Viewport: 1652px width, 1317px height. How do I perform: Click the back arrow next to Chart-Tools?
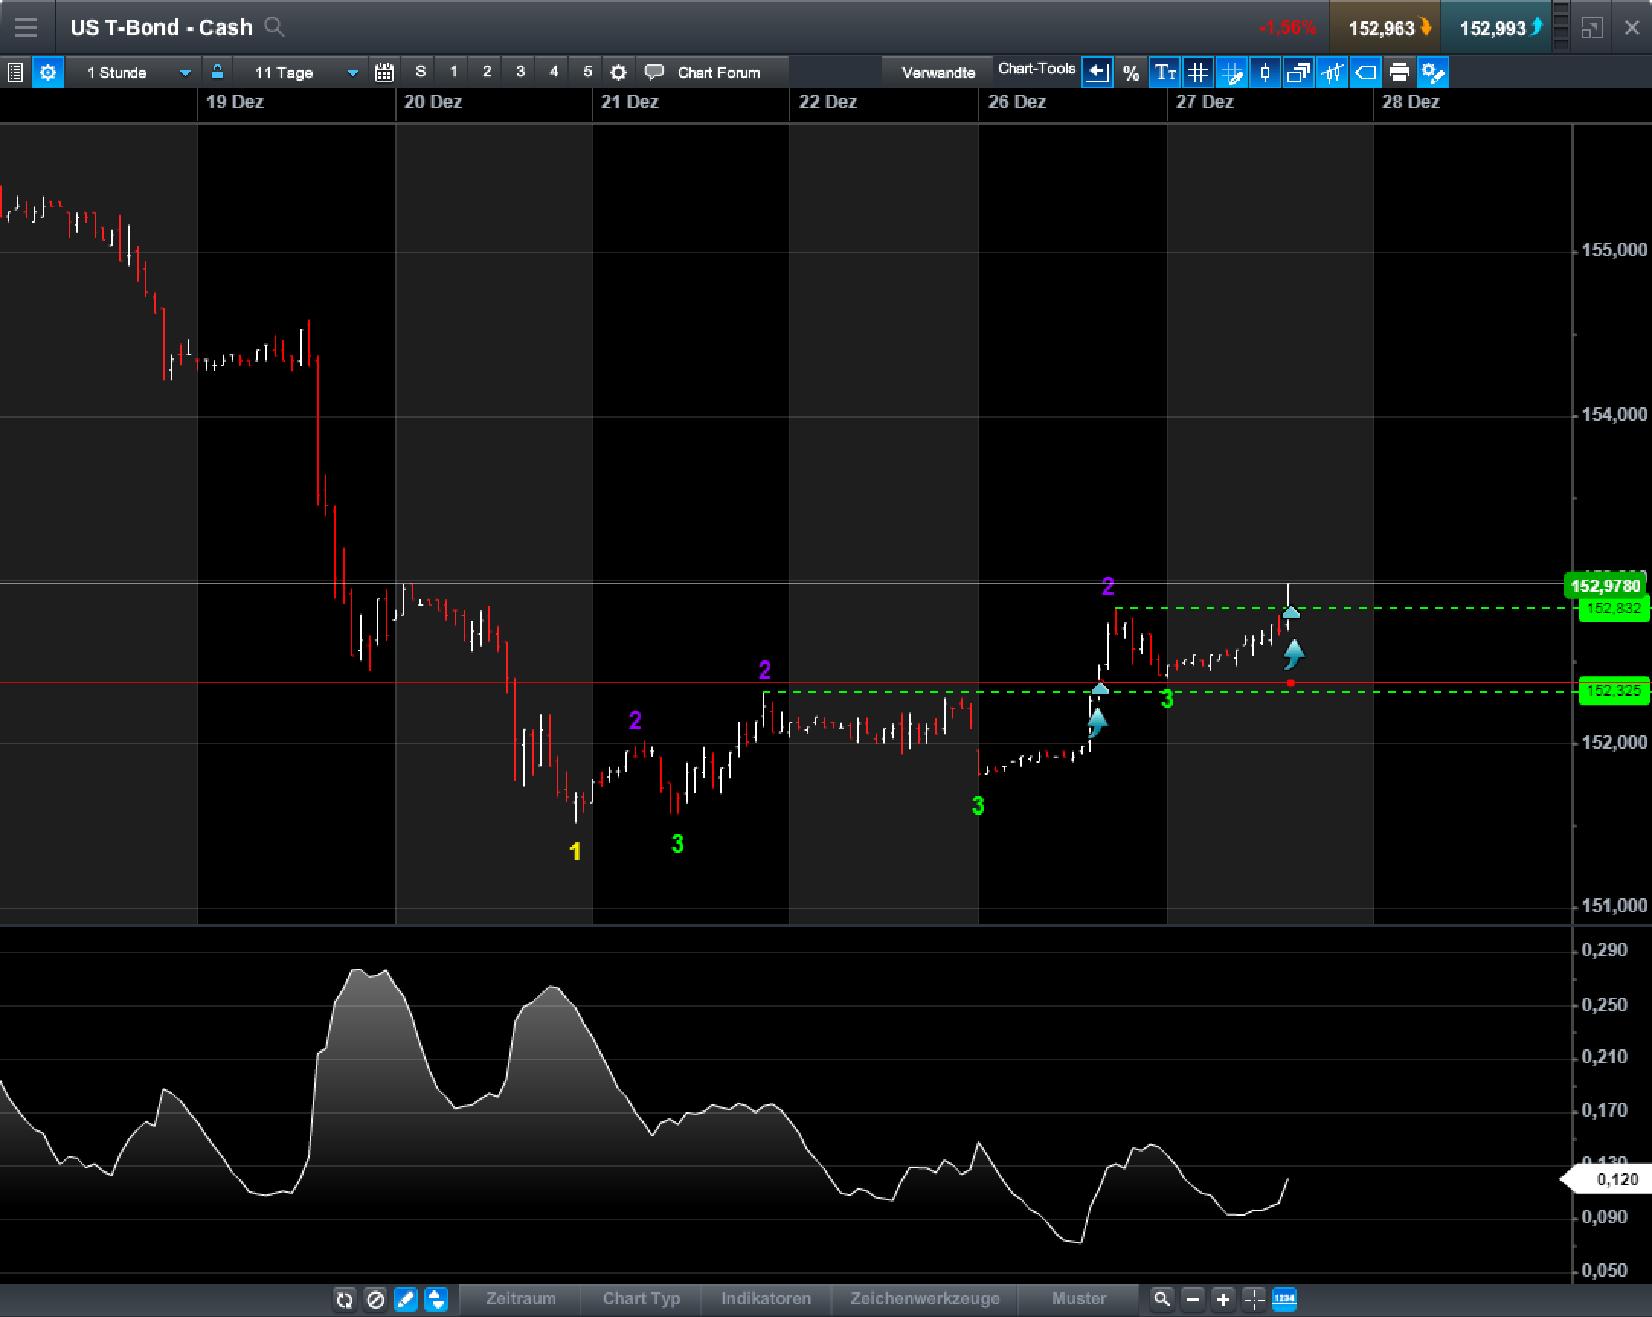click(x=1097, y=72)
